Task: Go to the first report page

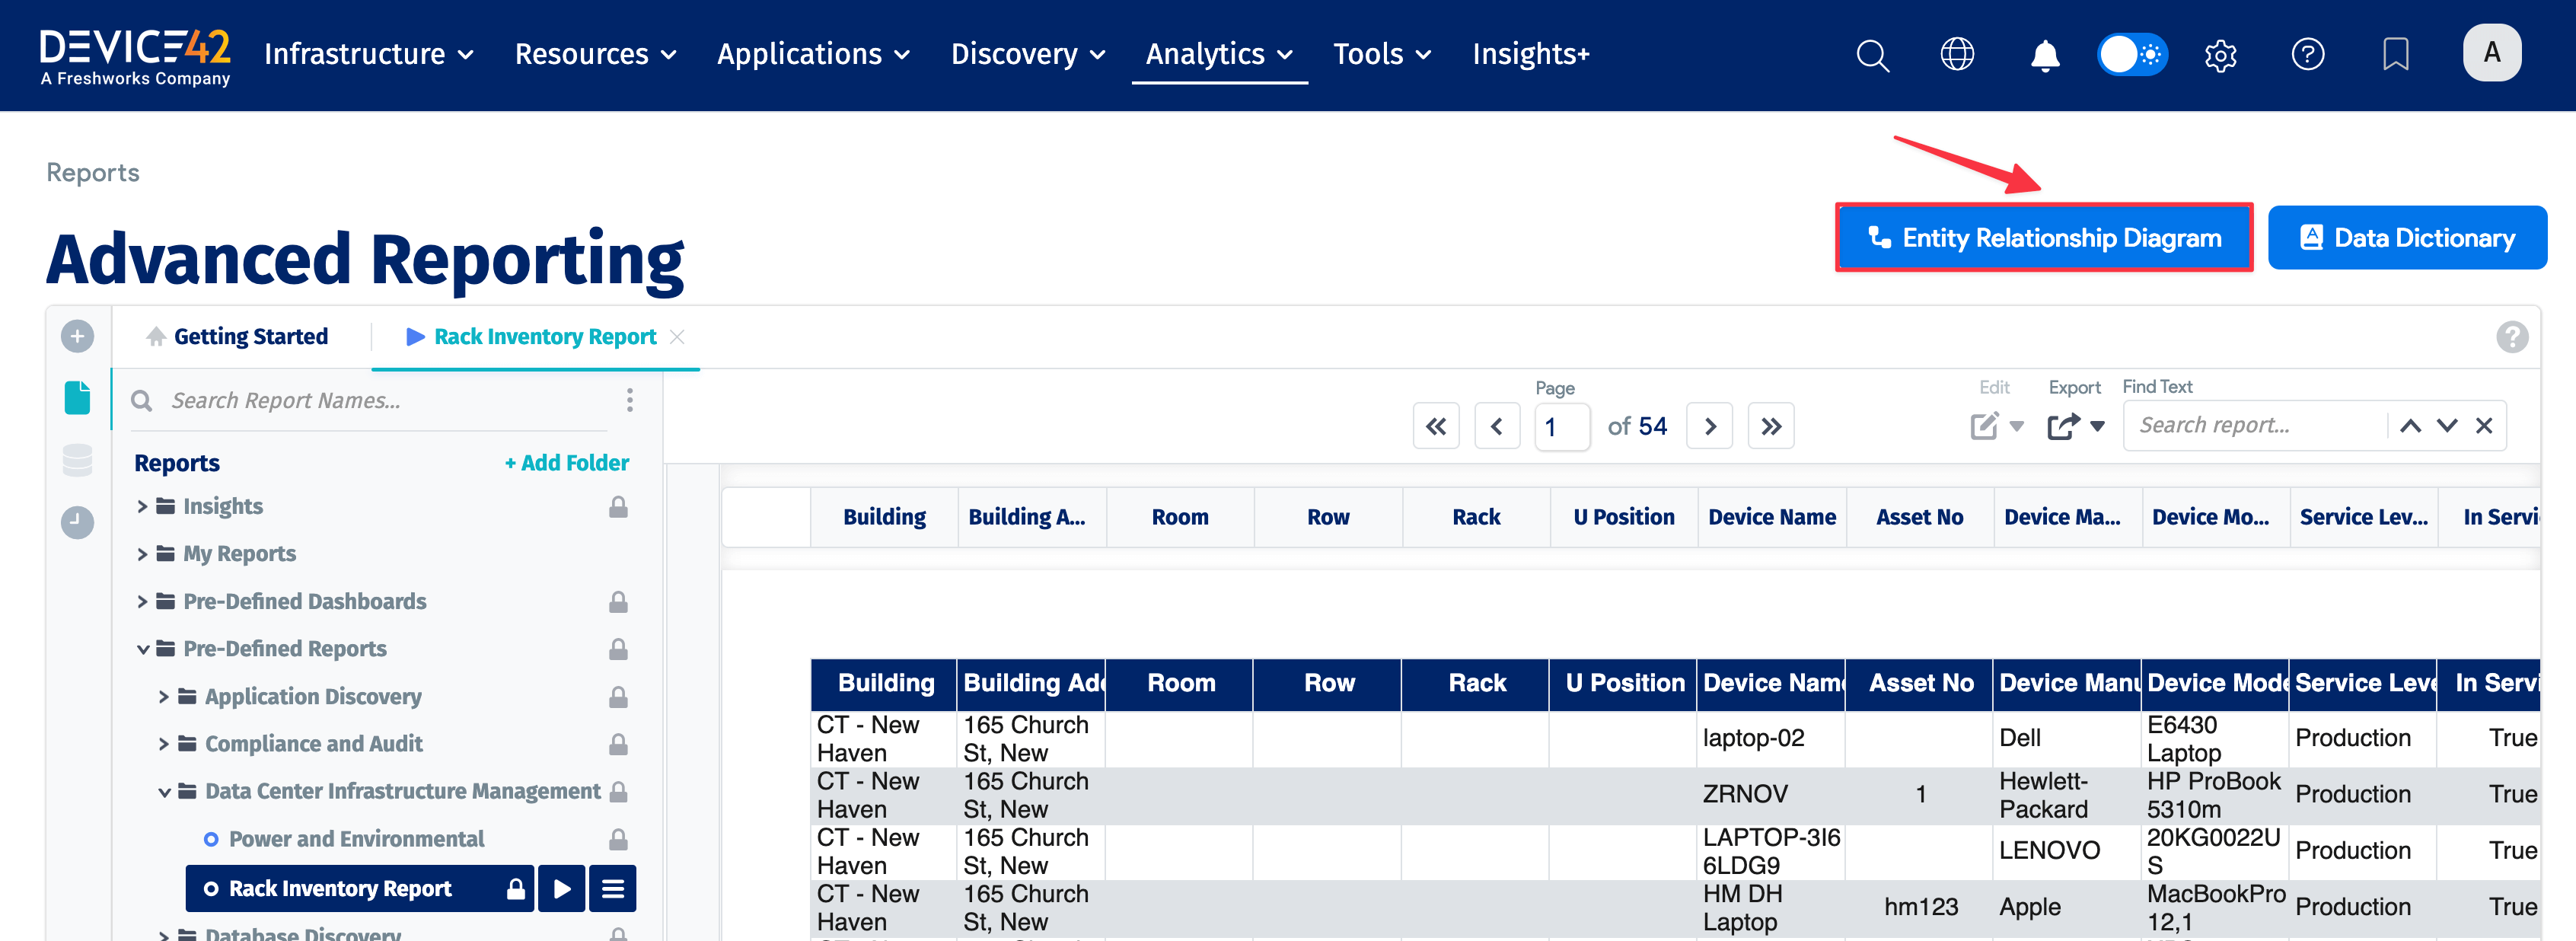Action: click(x=1436, y=427)
